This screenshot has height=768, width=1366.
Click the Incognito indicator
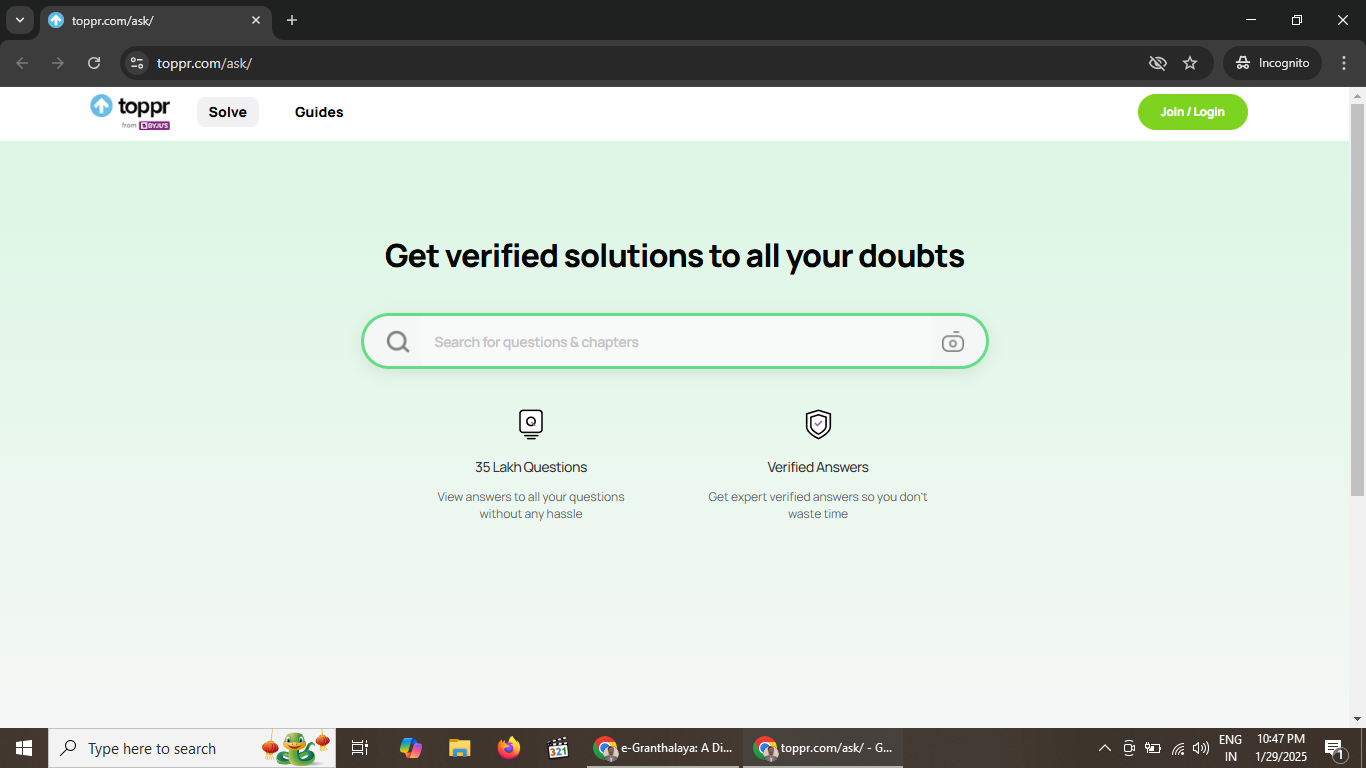click(x=1272, y=63)
